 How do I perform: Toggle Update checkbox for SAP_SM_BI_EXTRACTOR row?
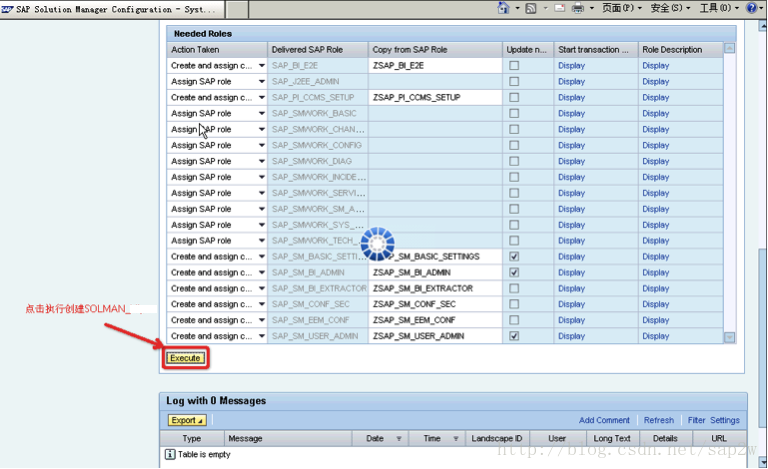(514, 288)
